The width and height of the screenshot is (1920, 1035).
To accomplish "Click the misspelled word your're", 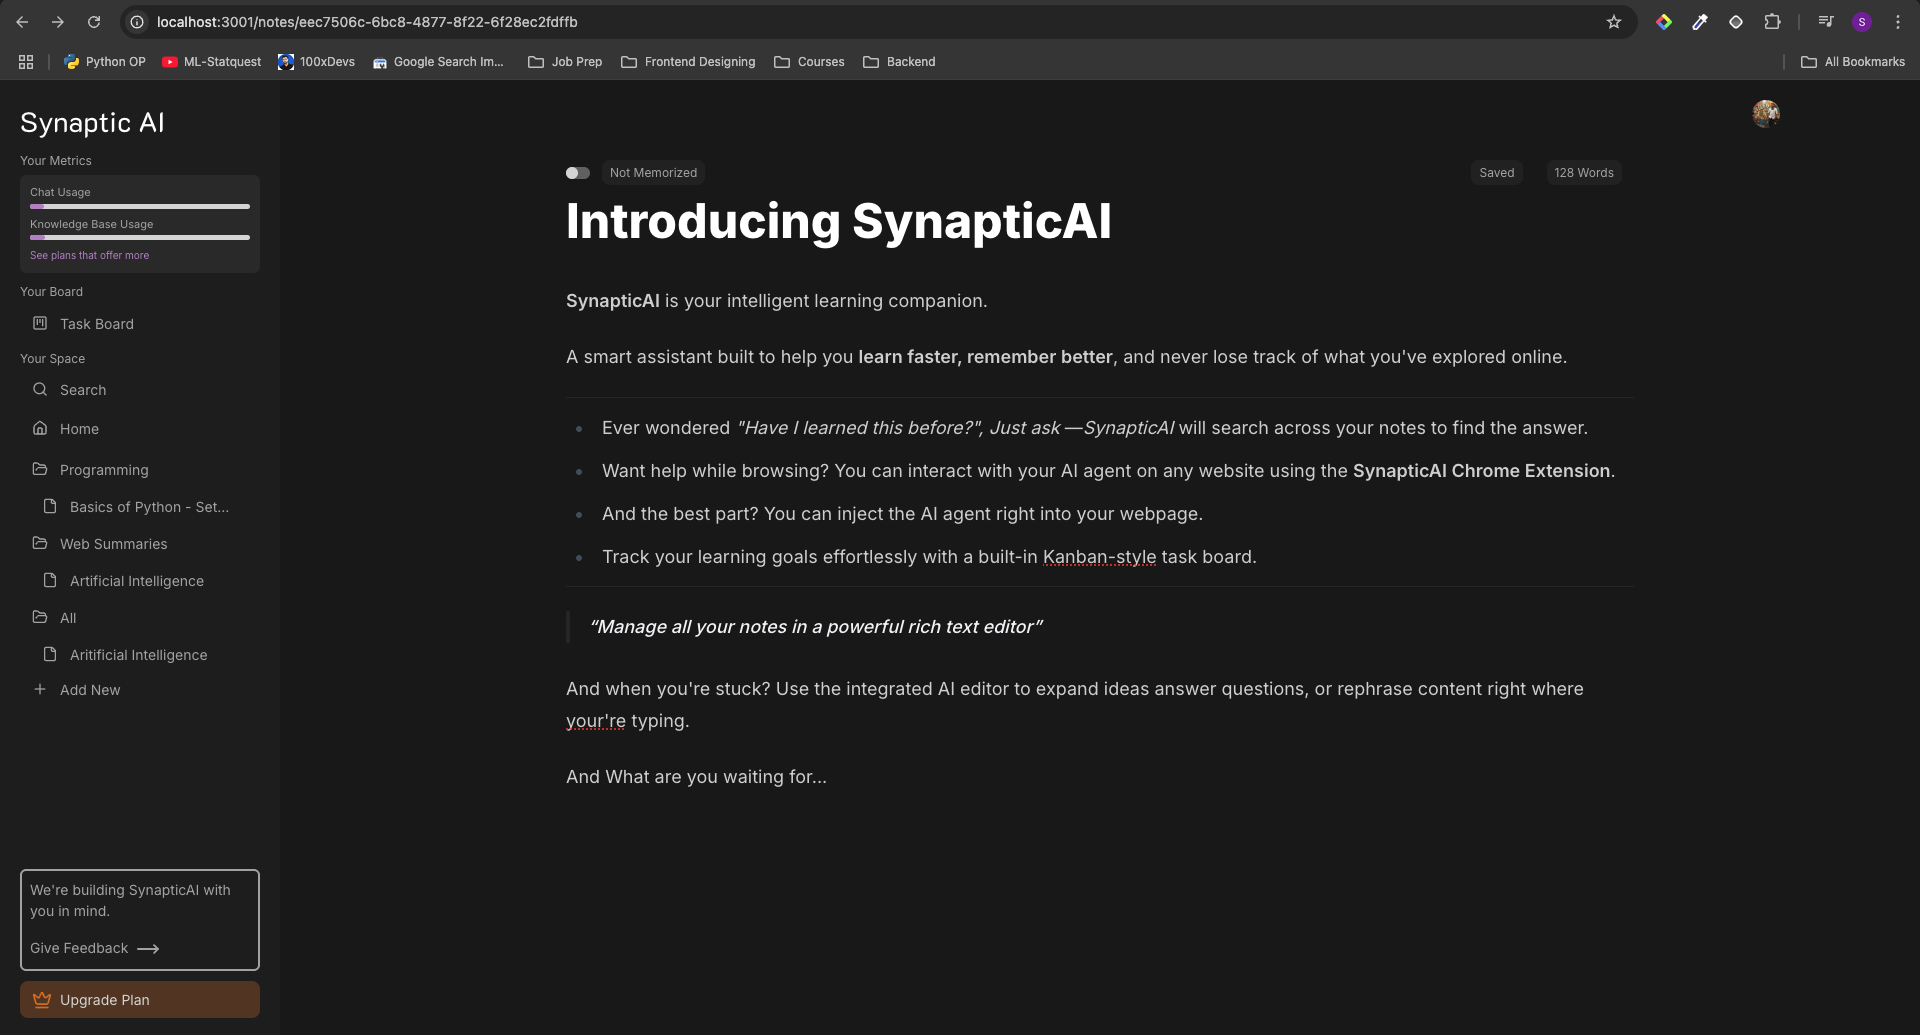I will click(596, 721).
